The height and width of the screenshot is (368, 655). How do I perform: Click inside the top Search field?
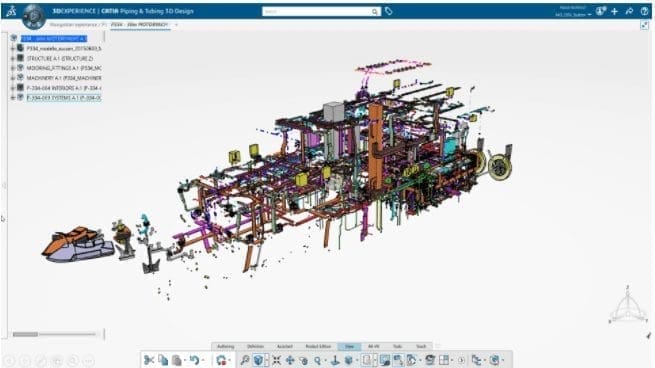[316, 11]
